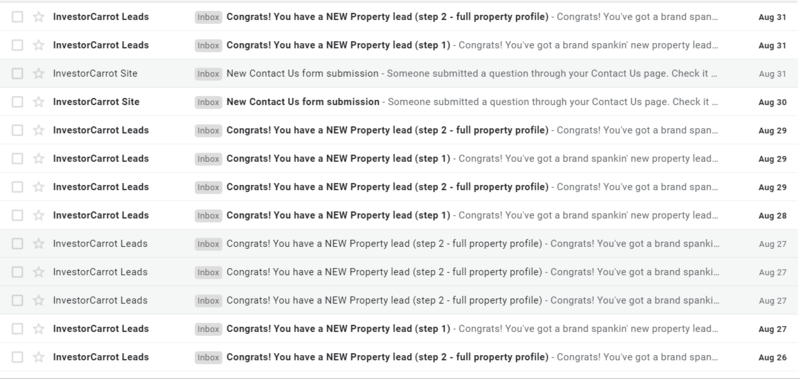Viewport: 800px width, 379px height.
Task: Tick checkbox for Aug 27 step 1 email
Action: pos(17,329)
